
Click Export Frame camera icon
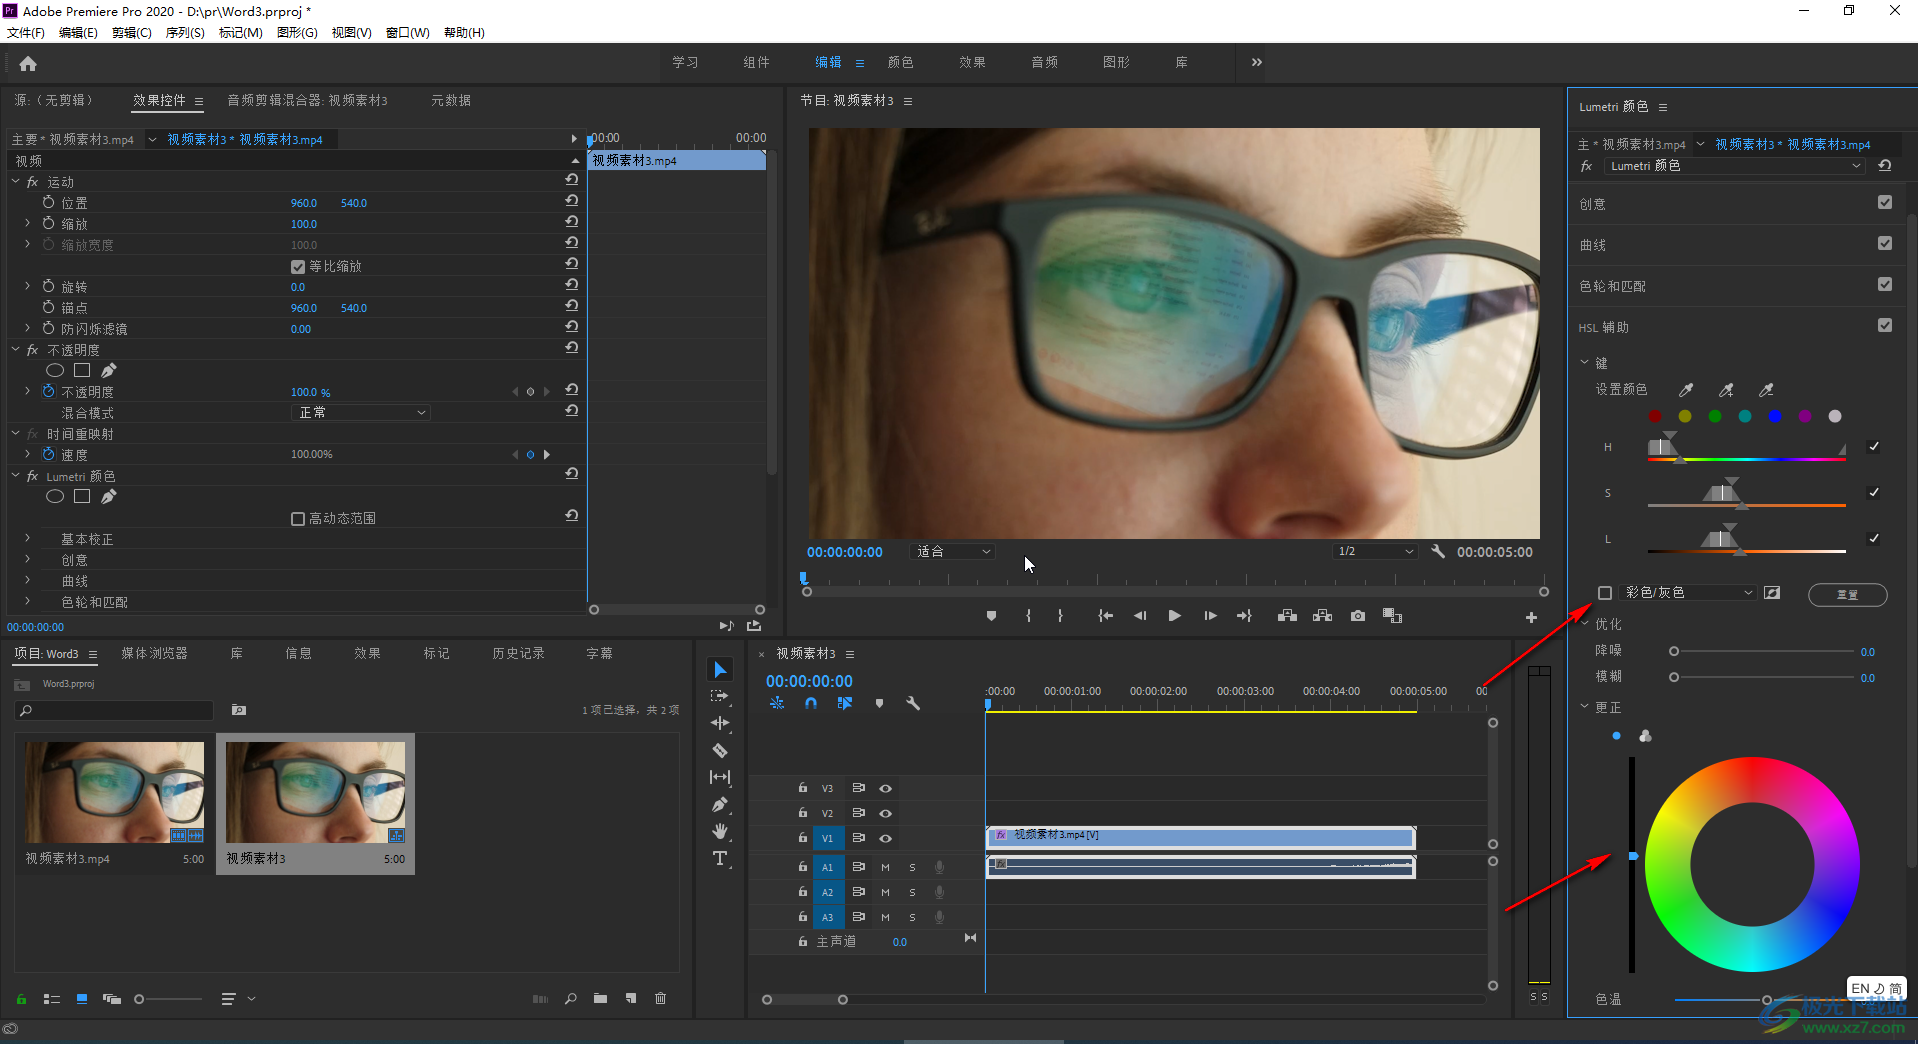click(x=1357, y=616)
